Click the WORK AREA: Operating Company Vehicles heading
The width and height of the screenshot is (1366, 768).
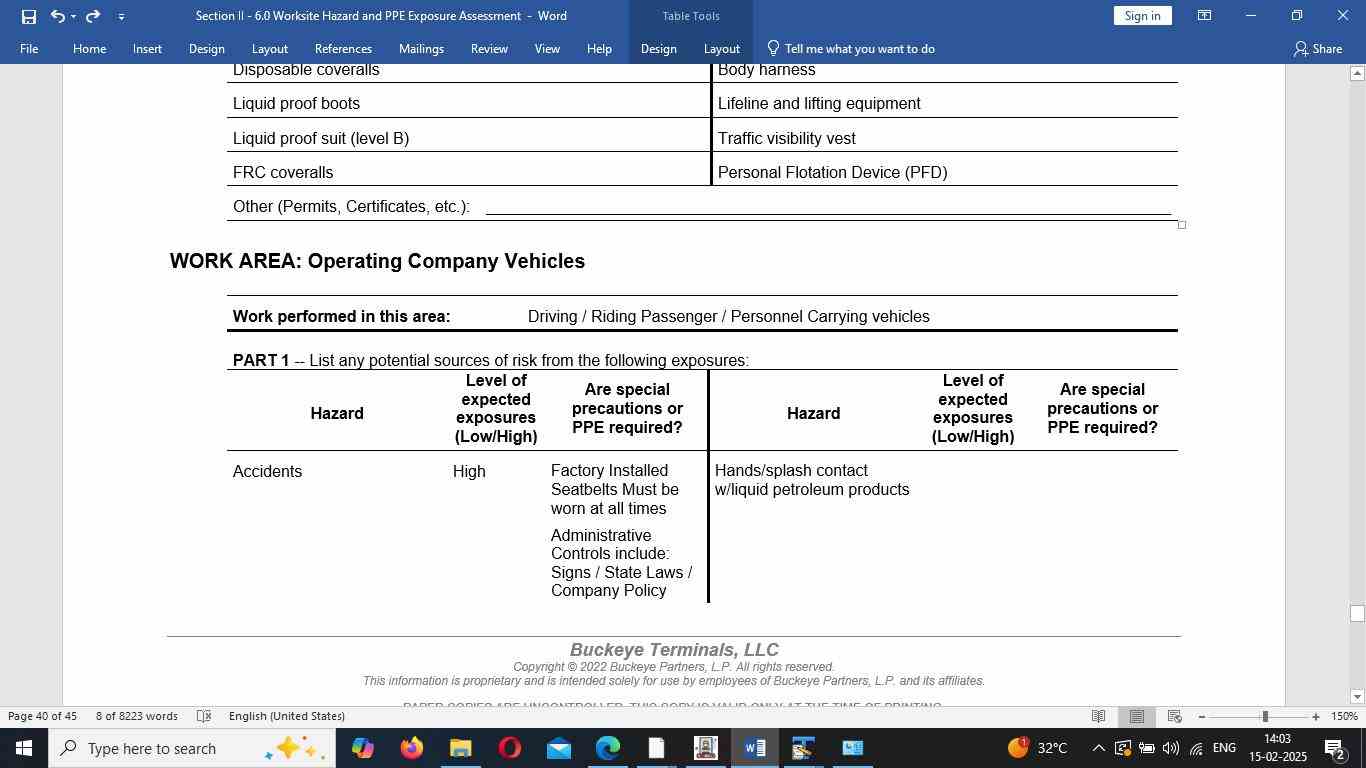point(377,261)
